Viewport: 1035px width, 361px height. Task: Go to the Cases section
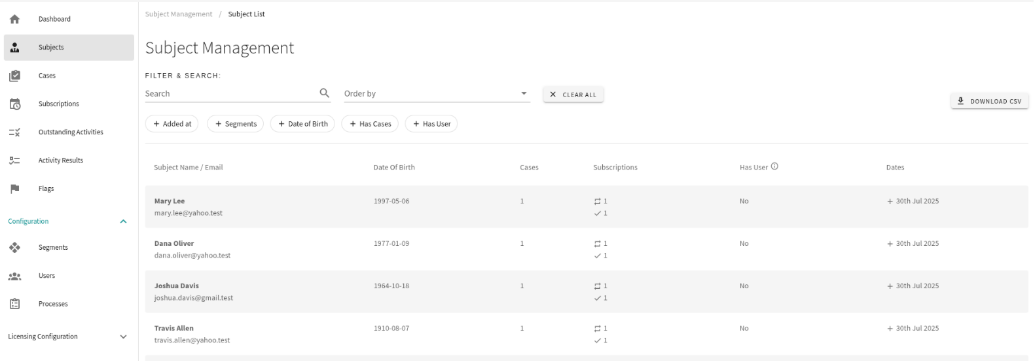[69, 76]
